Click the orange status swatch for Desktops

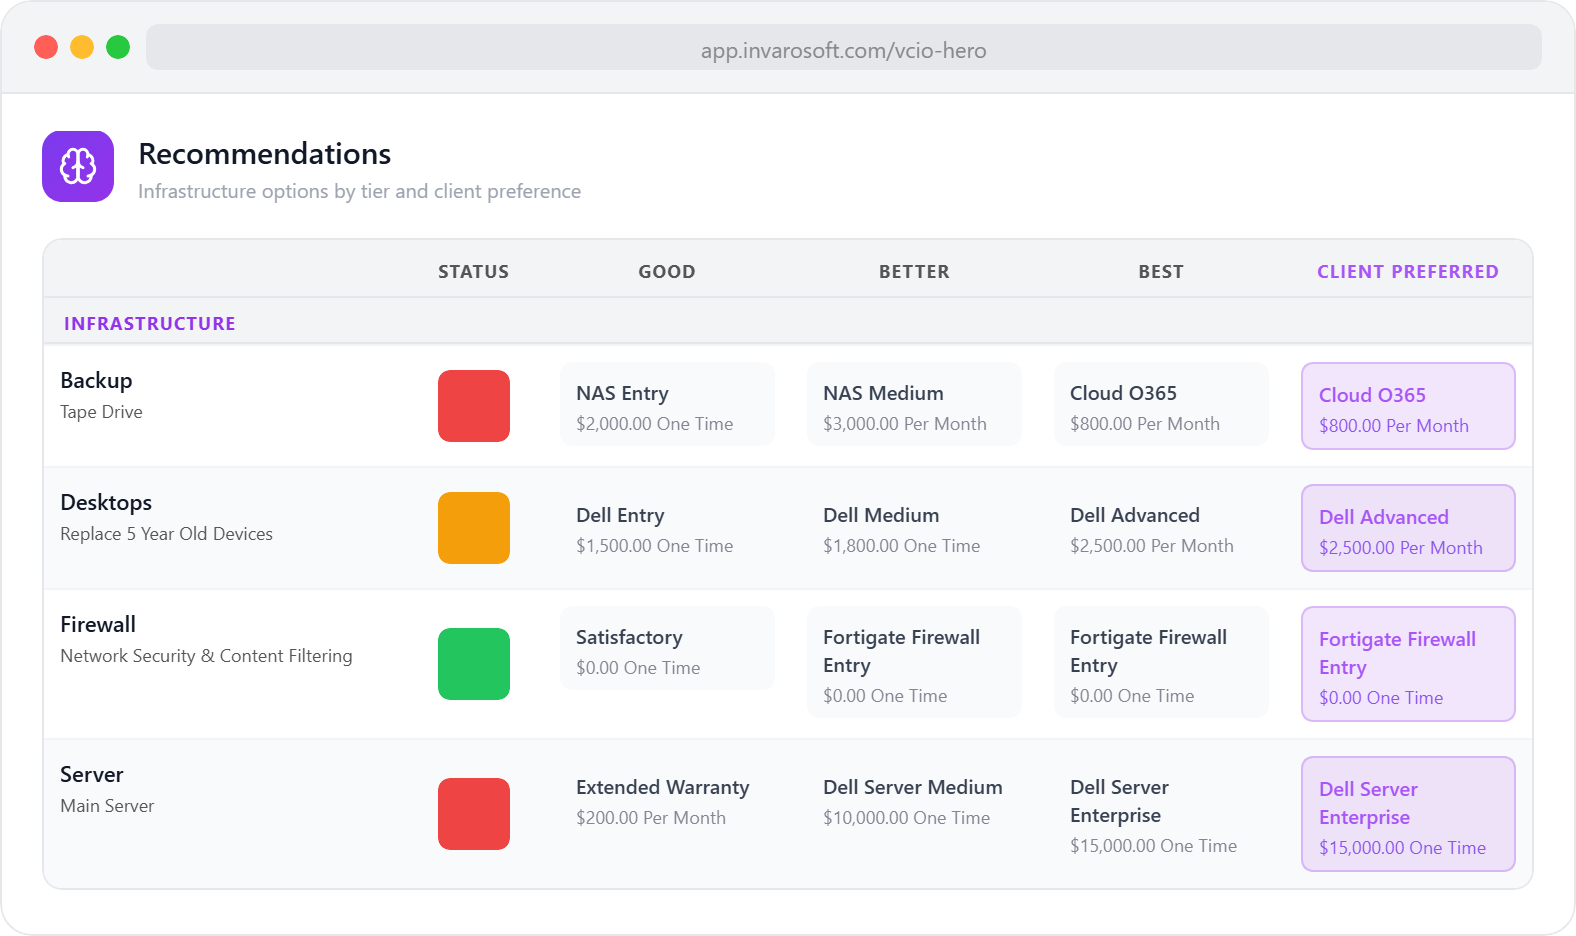tap(474, 528)
